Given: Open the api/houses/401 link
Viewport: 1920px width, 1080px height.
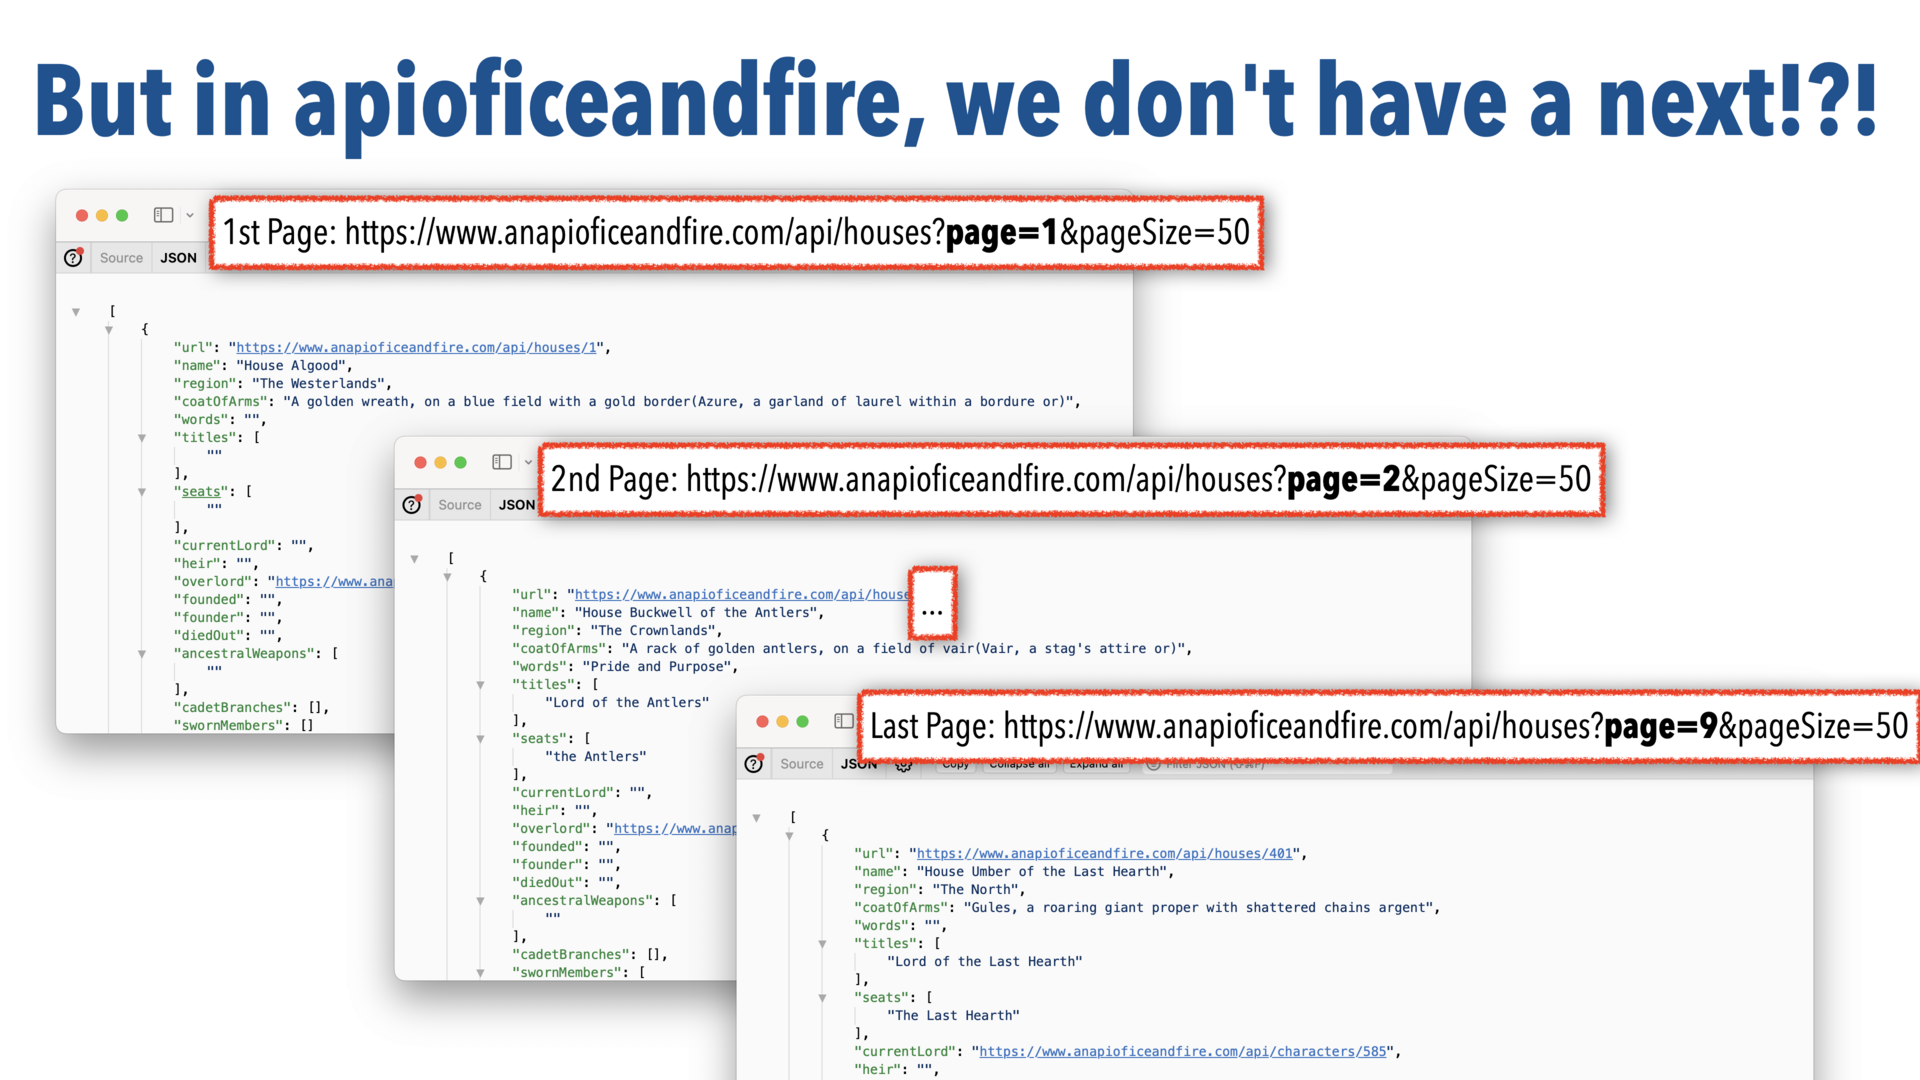Looking at the screenshot, I should 1105,854.
